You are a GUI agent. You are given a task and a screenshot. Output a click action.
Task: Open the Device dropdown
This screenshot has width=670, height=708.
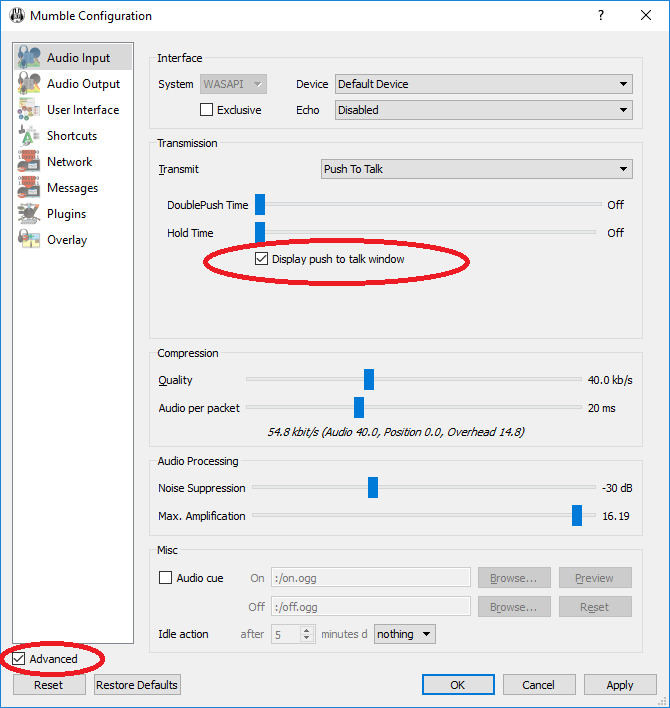483,84
